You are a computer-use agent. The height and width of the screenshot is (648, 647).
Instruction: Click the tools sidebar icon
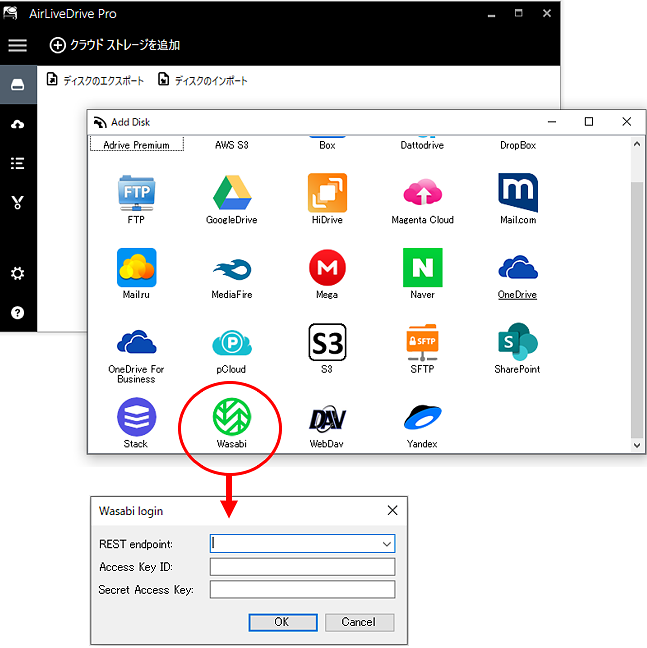[17, 202]
